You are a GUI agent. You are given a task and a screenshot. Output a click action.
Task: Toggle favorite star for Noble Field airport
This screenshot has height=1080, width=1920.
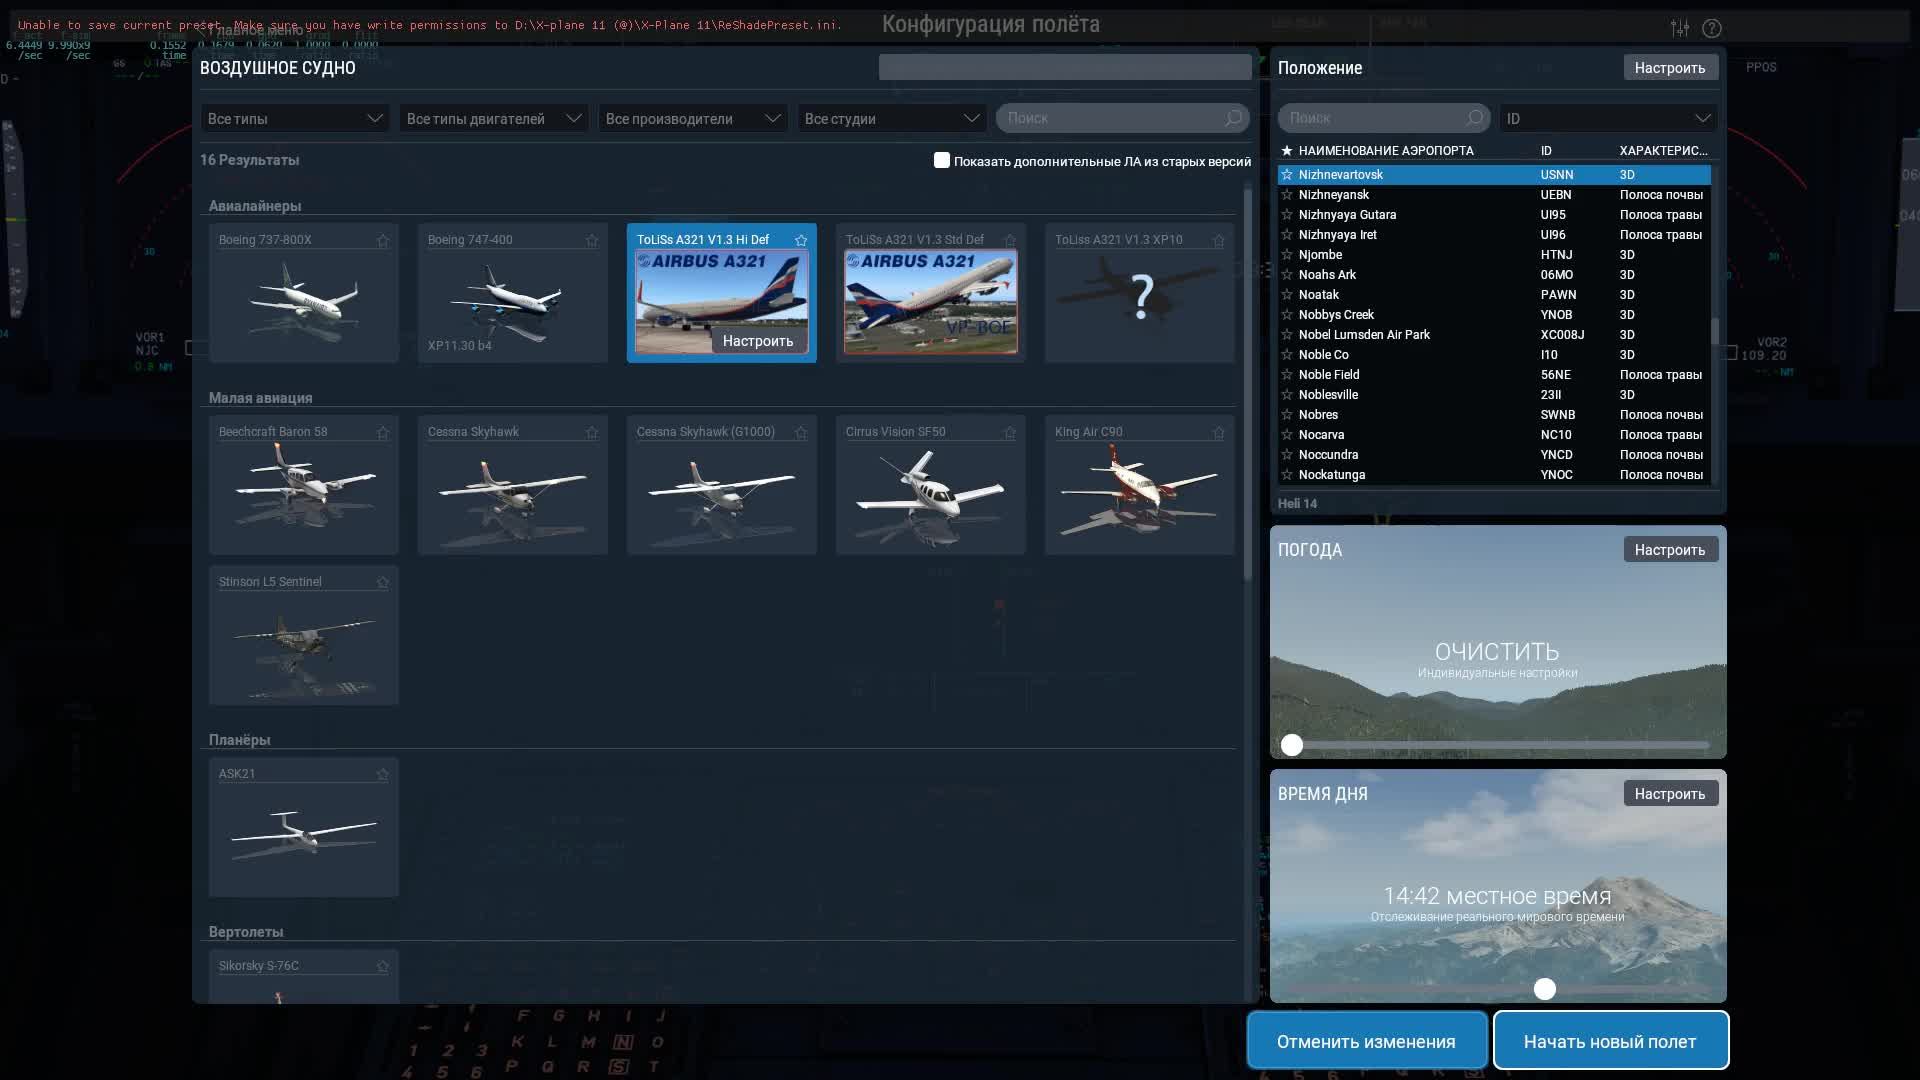tap(1286, 375)
